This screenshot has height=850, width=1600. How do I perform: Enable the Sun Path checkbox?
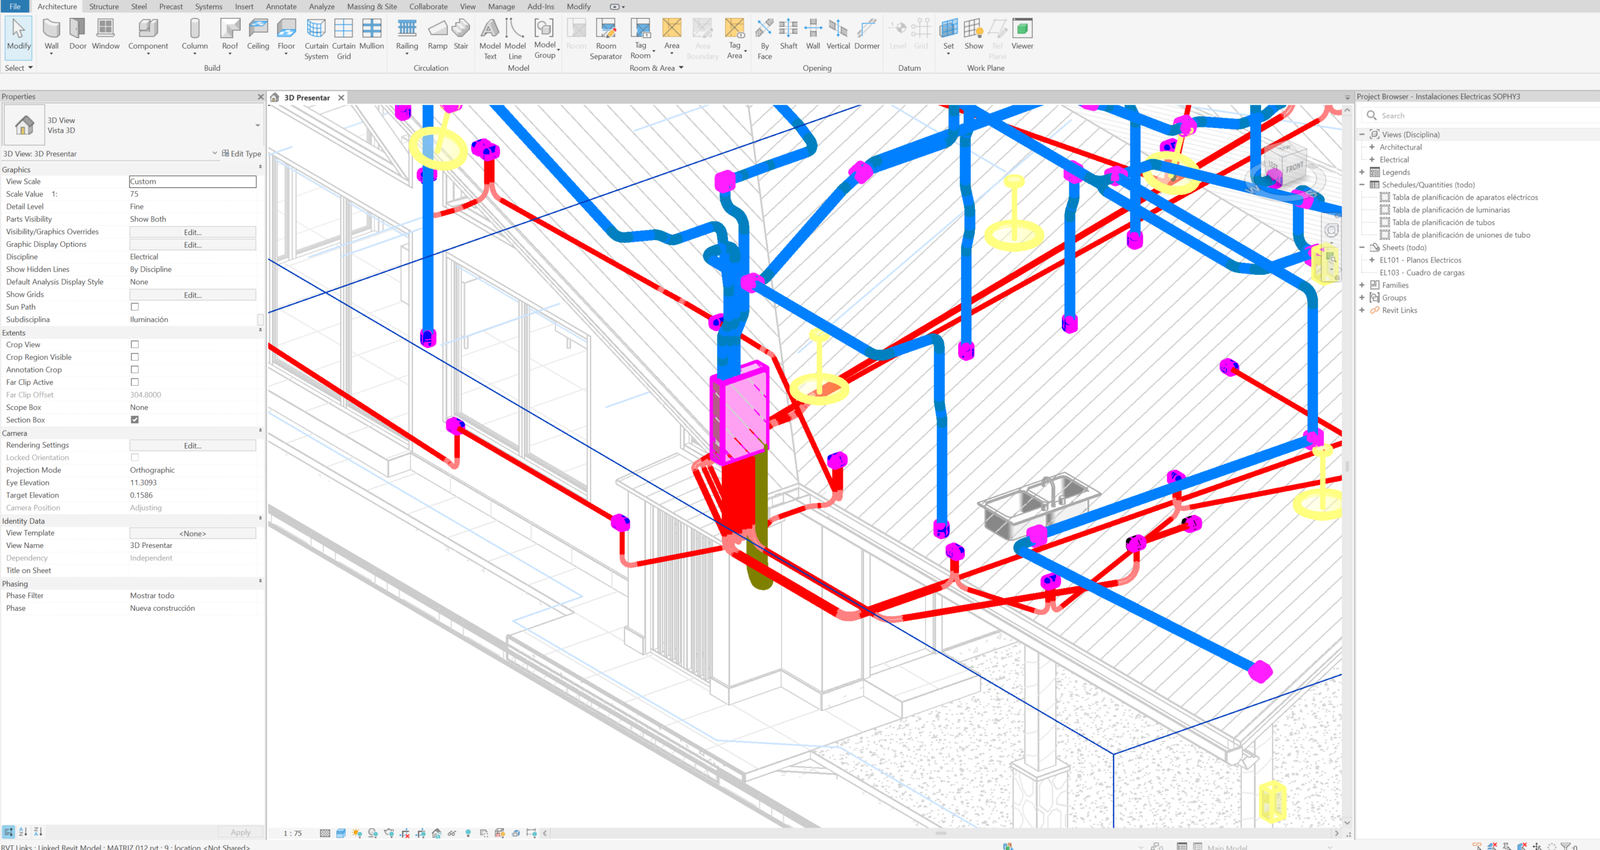pos(135,307)
